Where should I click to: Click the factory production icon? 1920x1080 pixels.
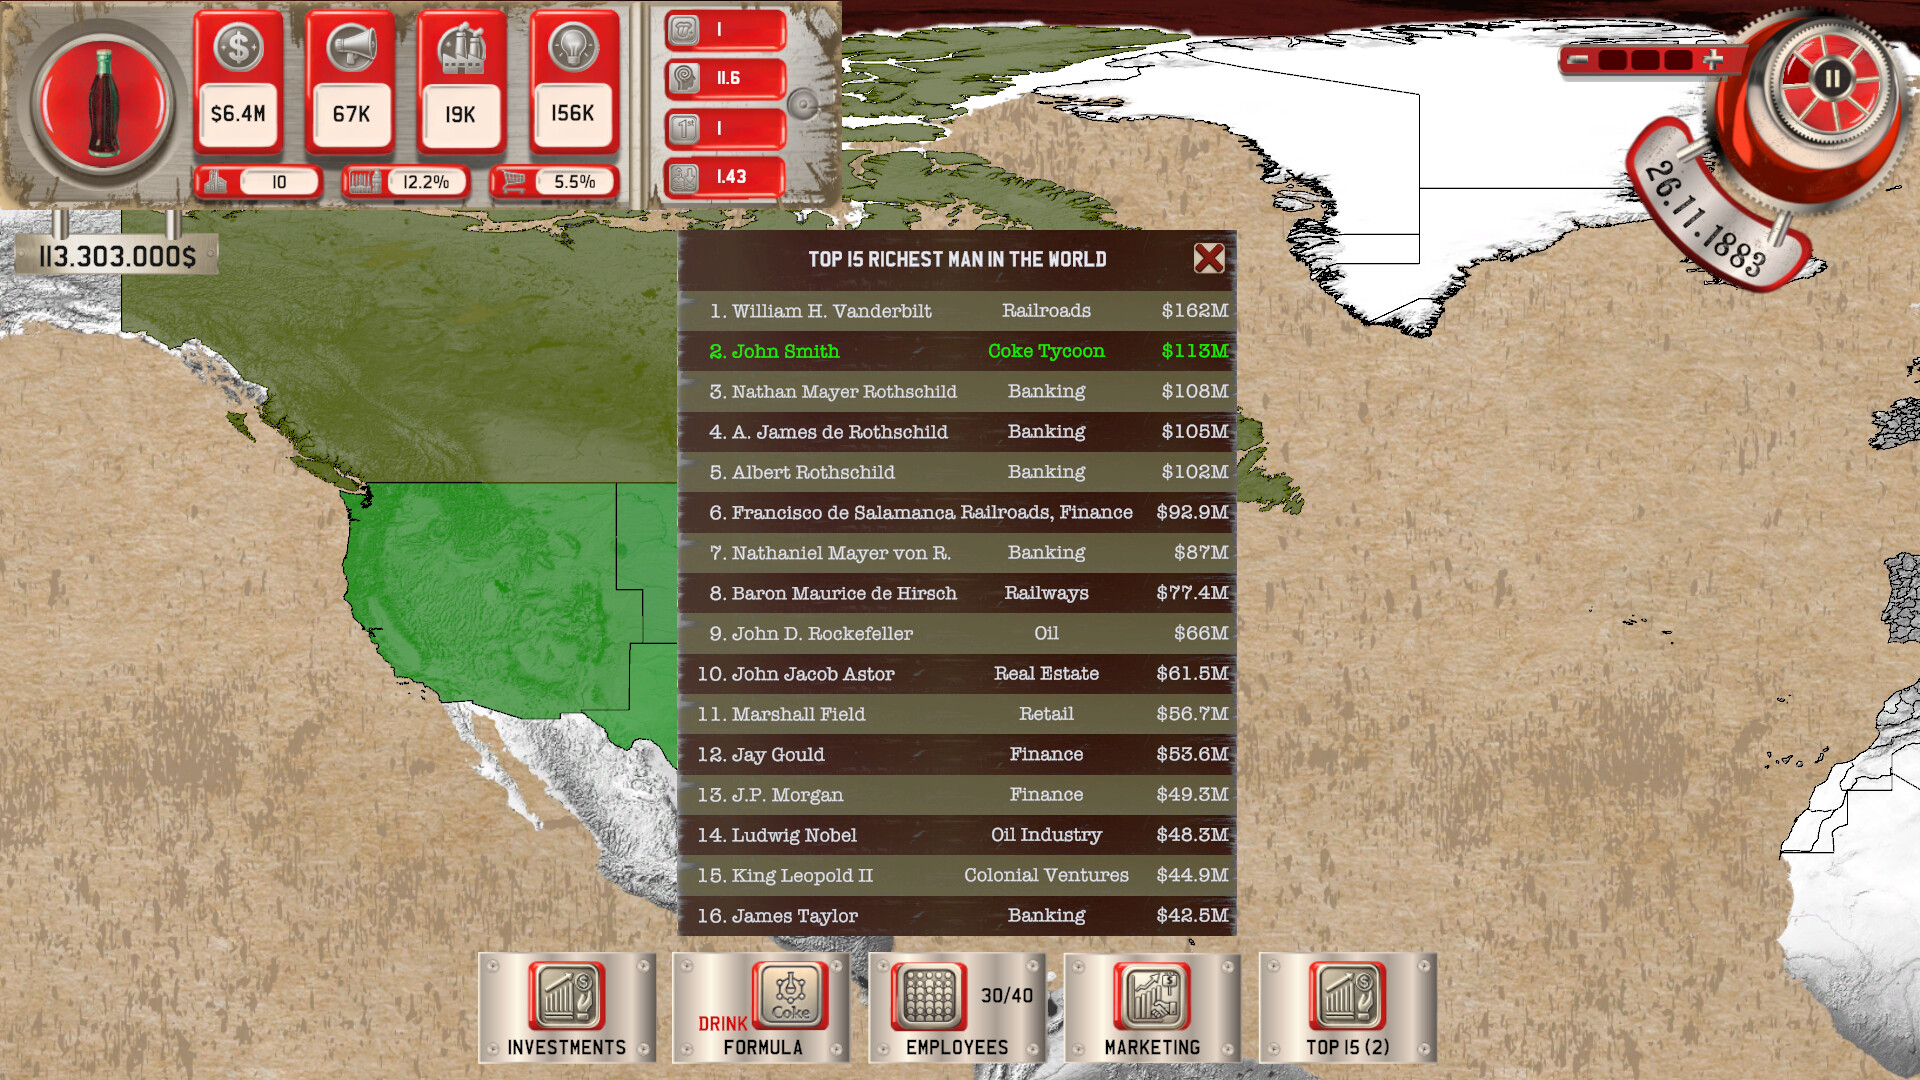[x=461, y=47]
